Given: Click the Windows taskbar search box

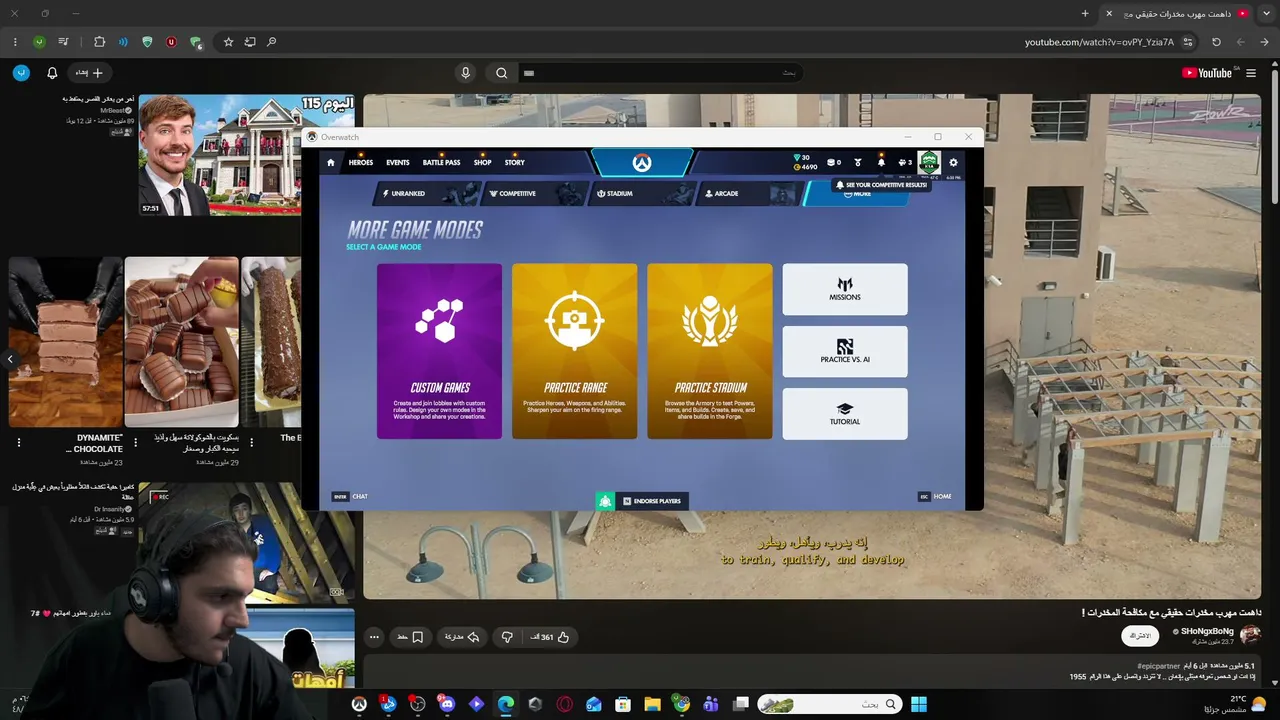Looking at the screenshot, I should tap(828, 704).
